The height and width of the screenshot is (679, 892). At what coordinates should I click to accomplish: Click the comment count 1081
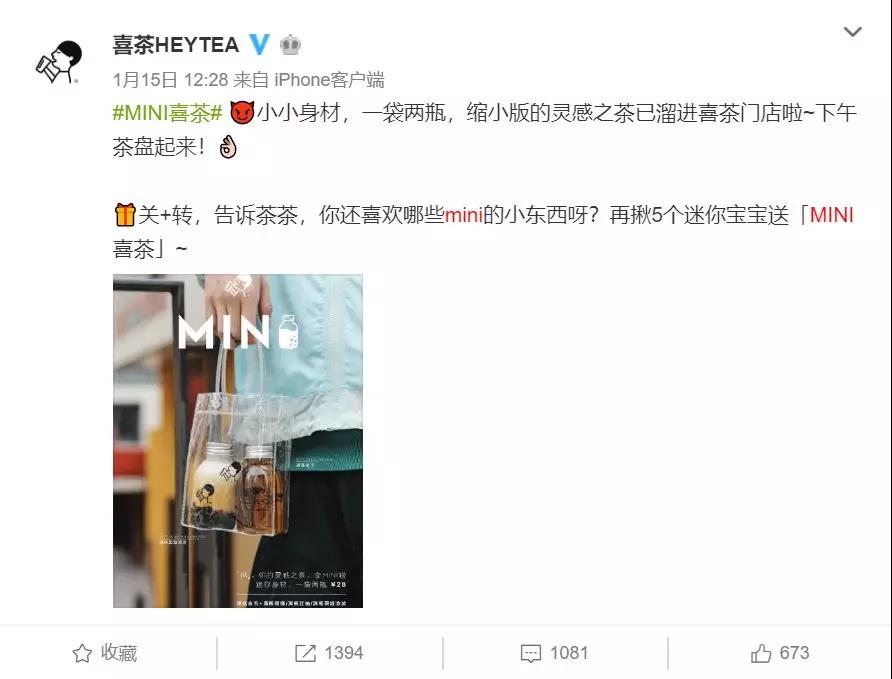(x=569, y=653)
